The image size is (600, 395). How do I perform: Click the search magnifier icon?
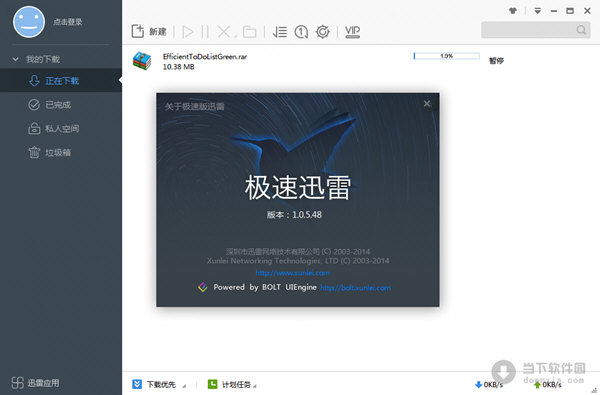pos(581,30)
